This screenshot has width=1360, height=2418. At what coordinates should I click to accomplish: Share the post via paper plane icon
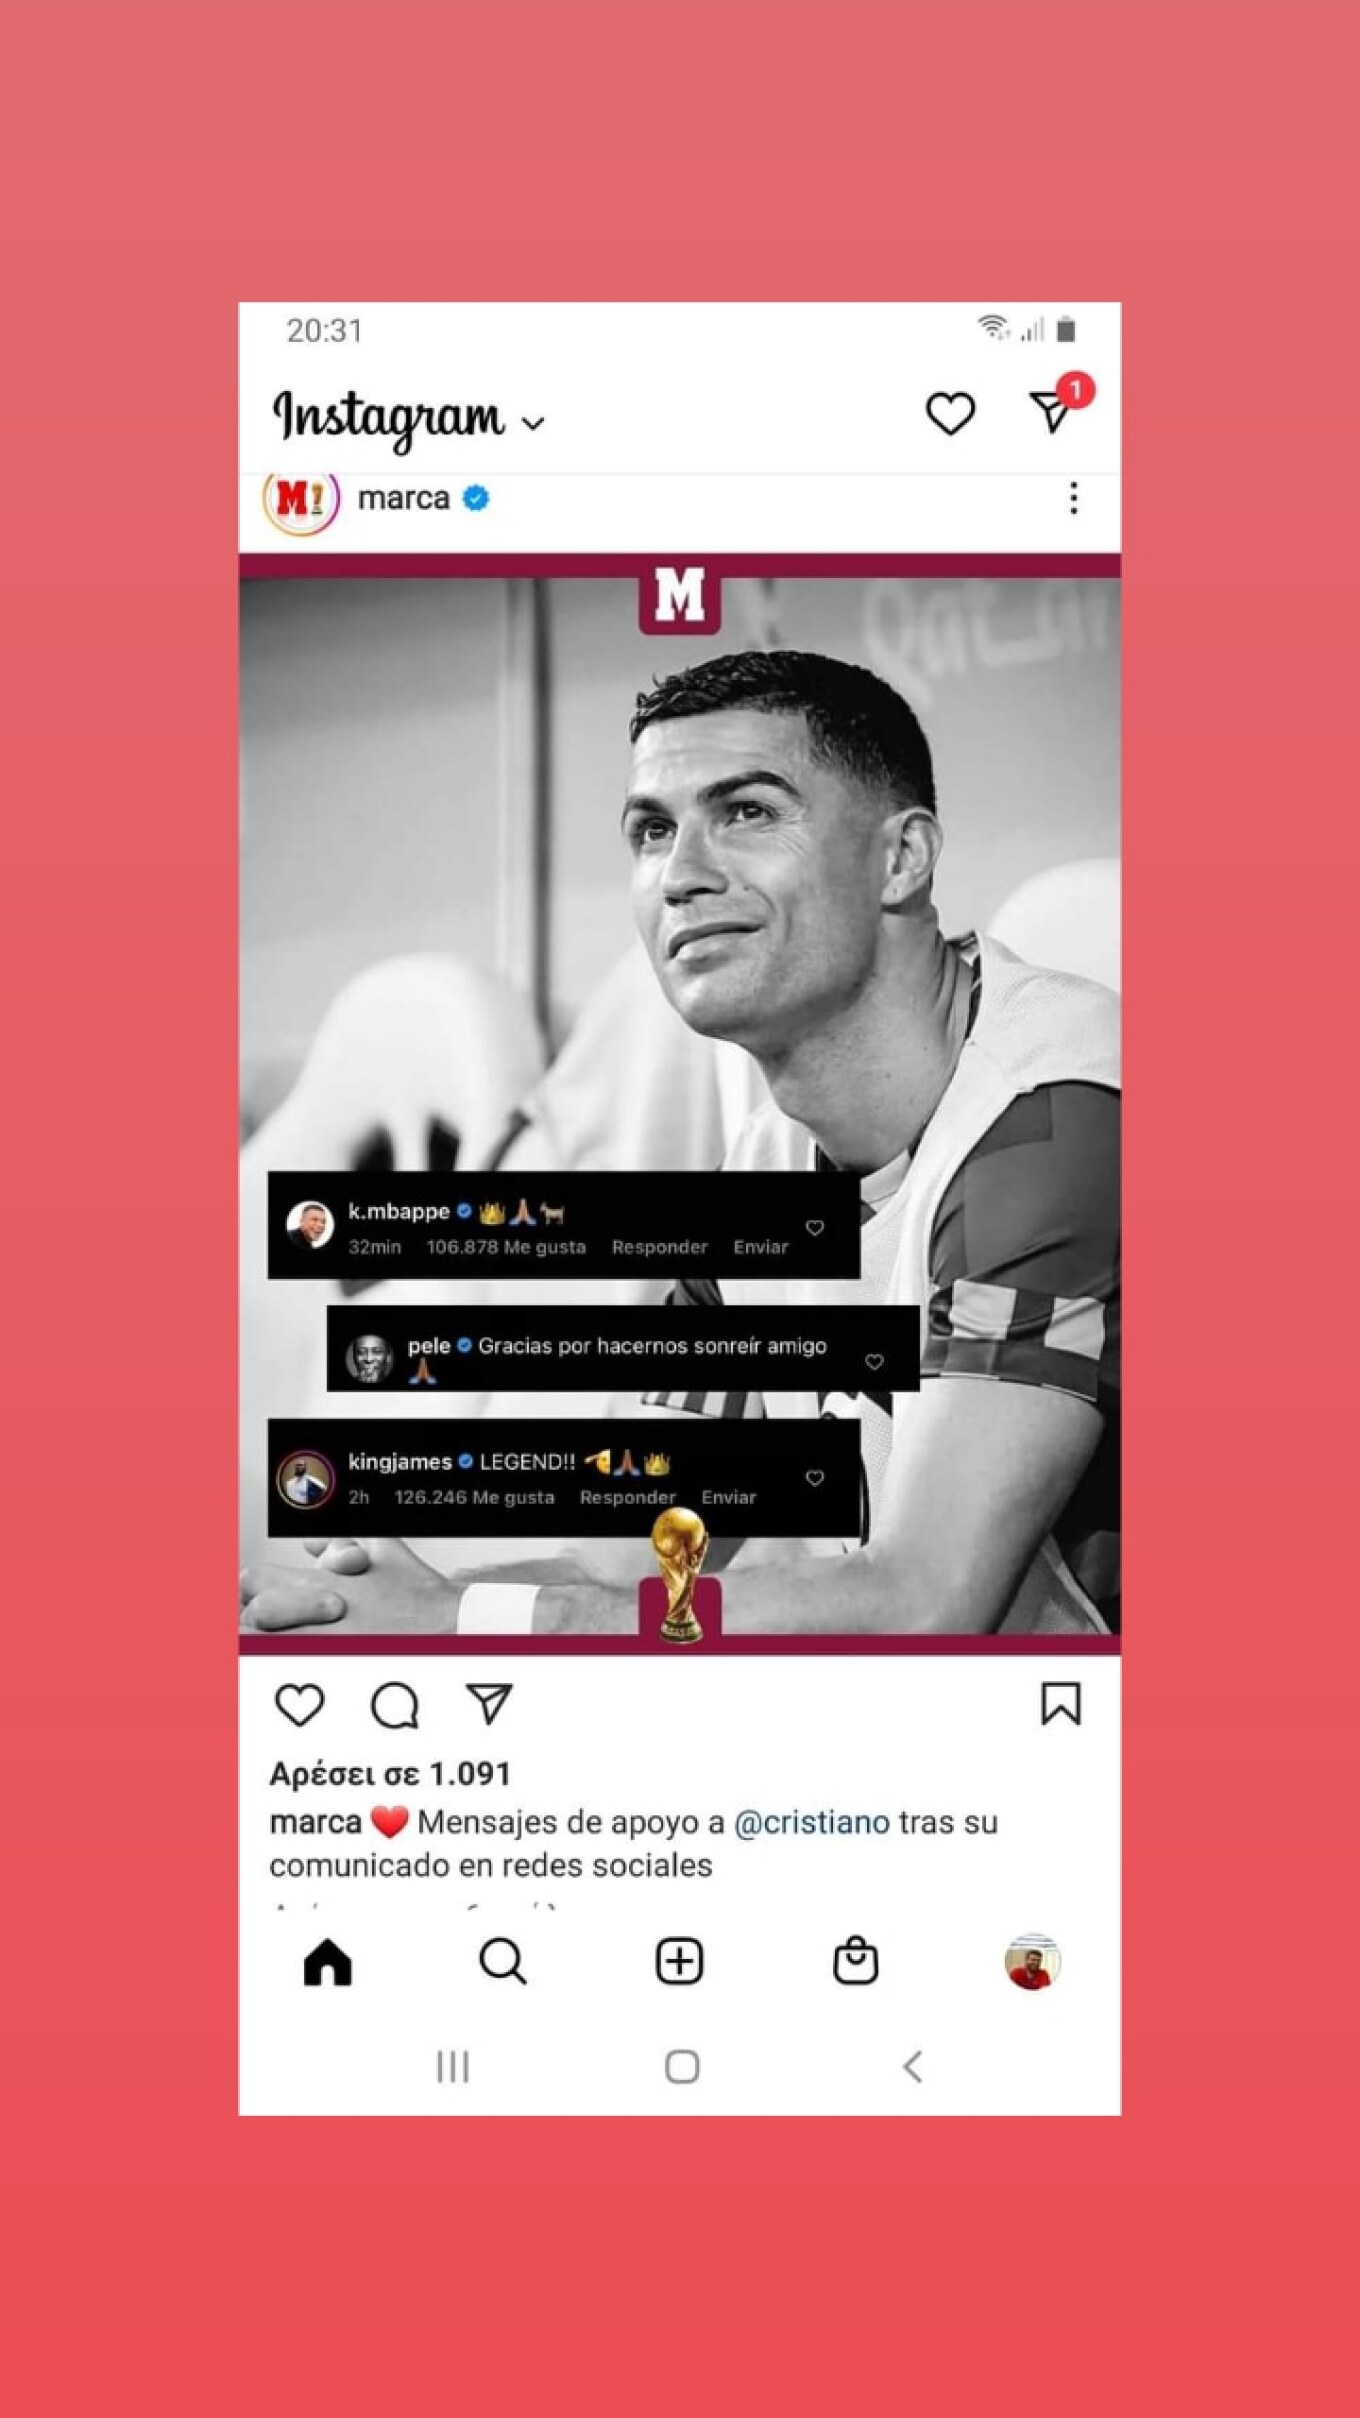coord(489,1704)
